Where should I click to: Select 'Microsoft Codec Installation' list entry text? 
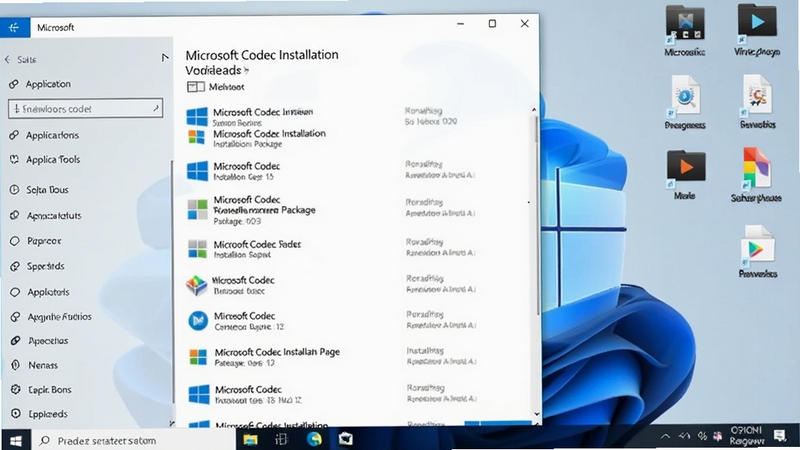point(269,134)
